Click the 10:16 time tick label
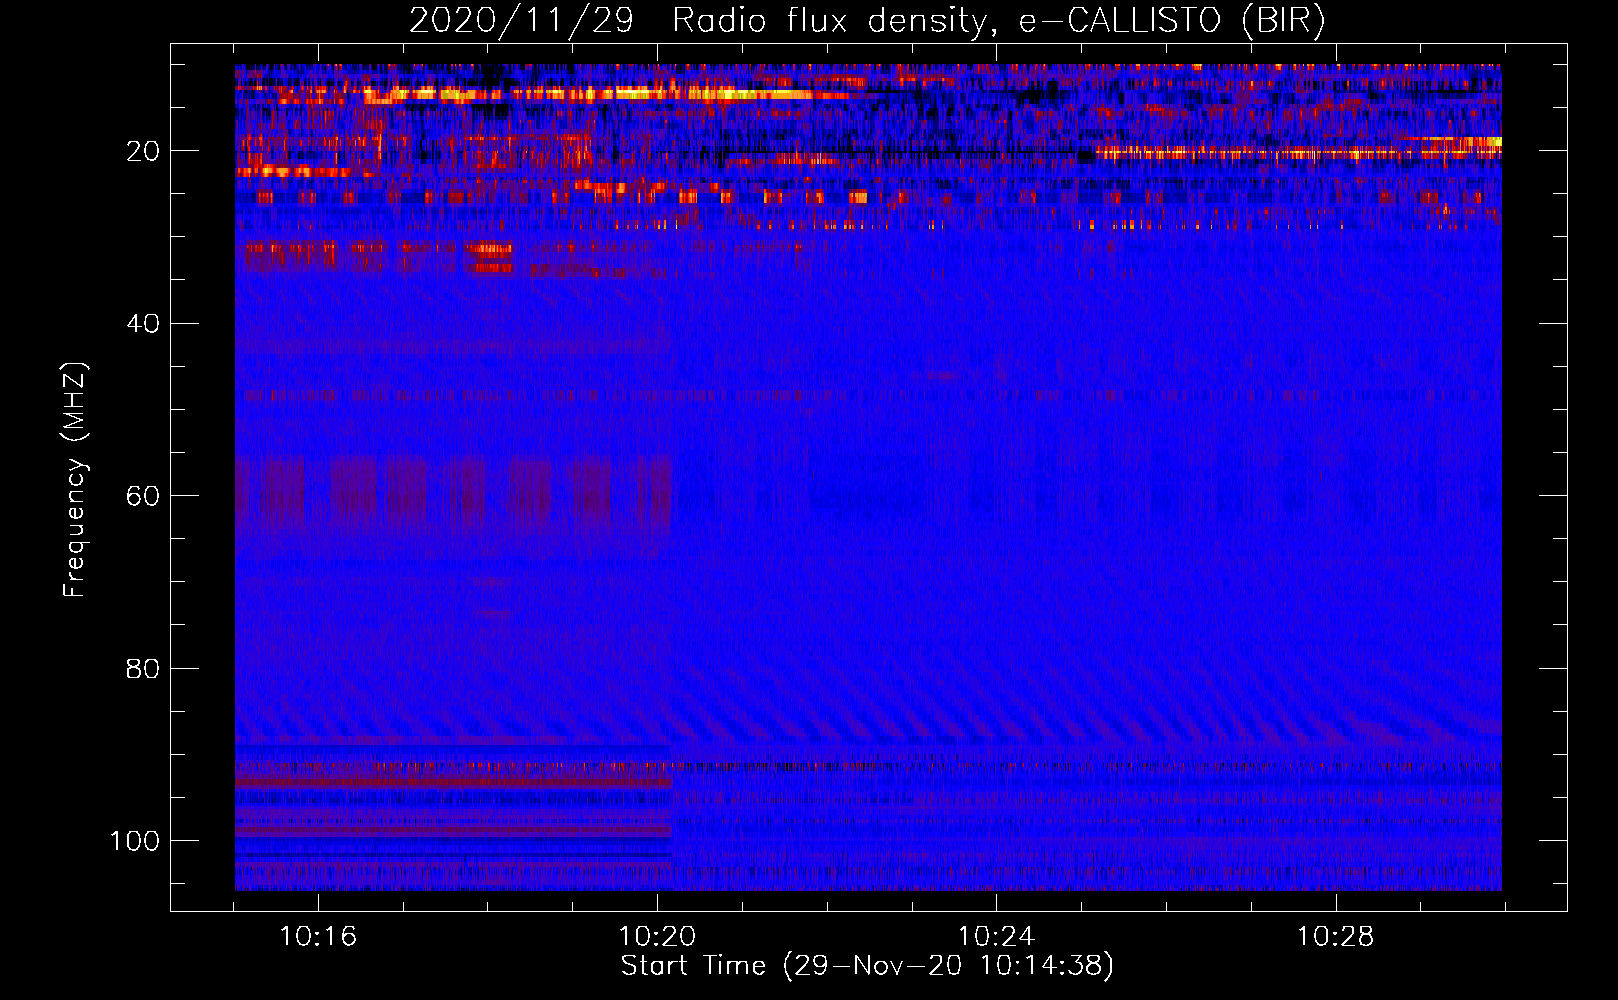Viewport: 1618px width, 1000px height. point(318,937)
